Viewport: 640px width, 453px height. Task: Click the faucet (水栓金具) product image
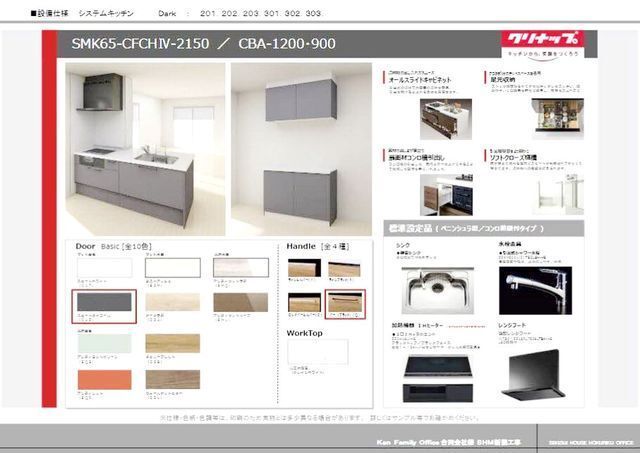[534, 288]
